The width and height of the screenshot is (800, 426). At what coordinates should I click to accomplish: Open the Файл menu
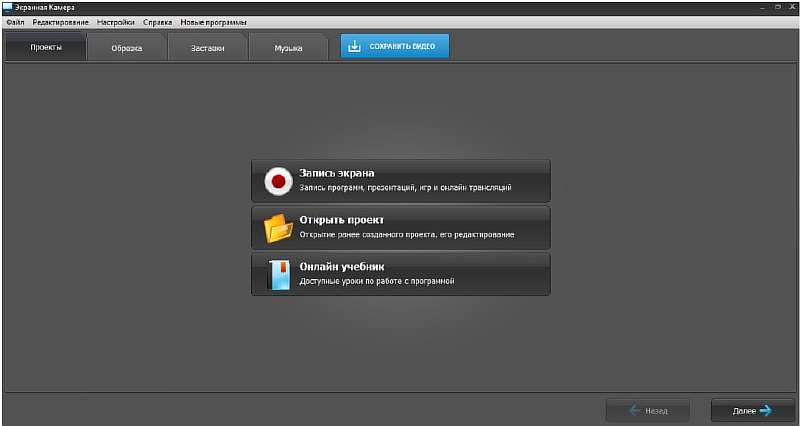[x=14, y=22]
